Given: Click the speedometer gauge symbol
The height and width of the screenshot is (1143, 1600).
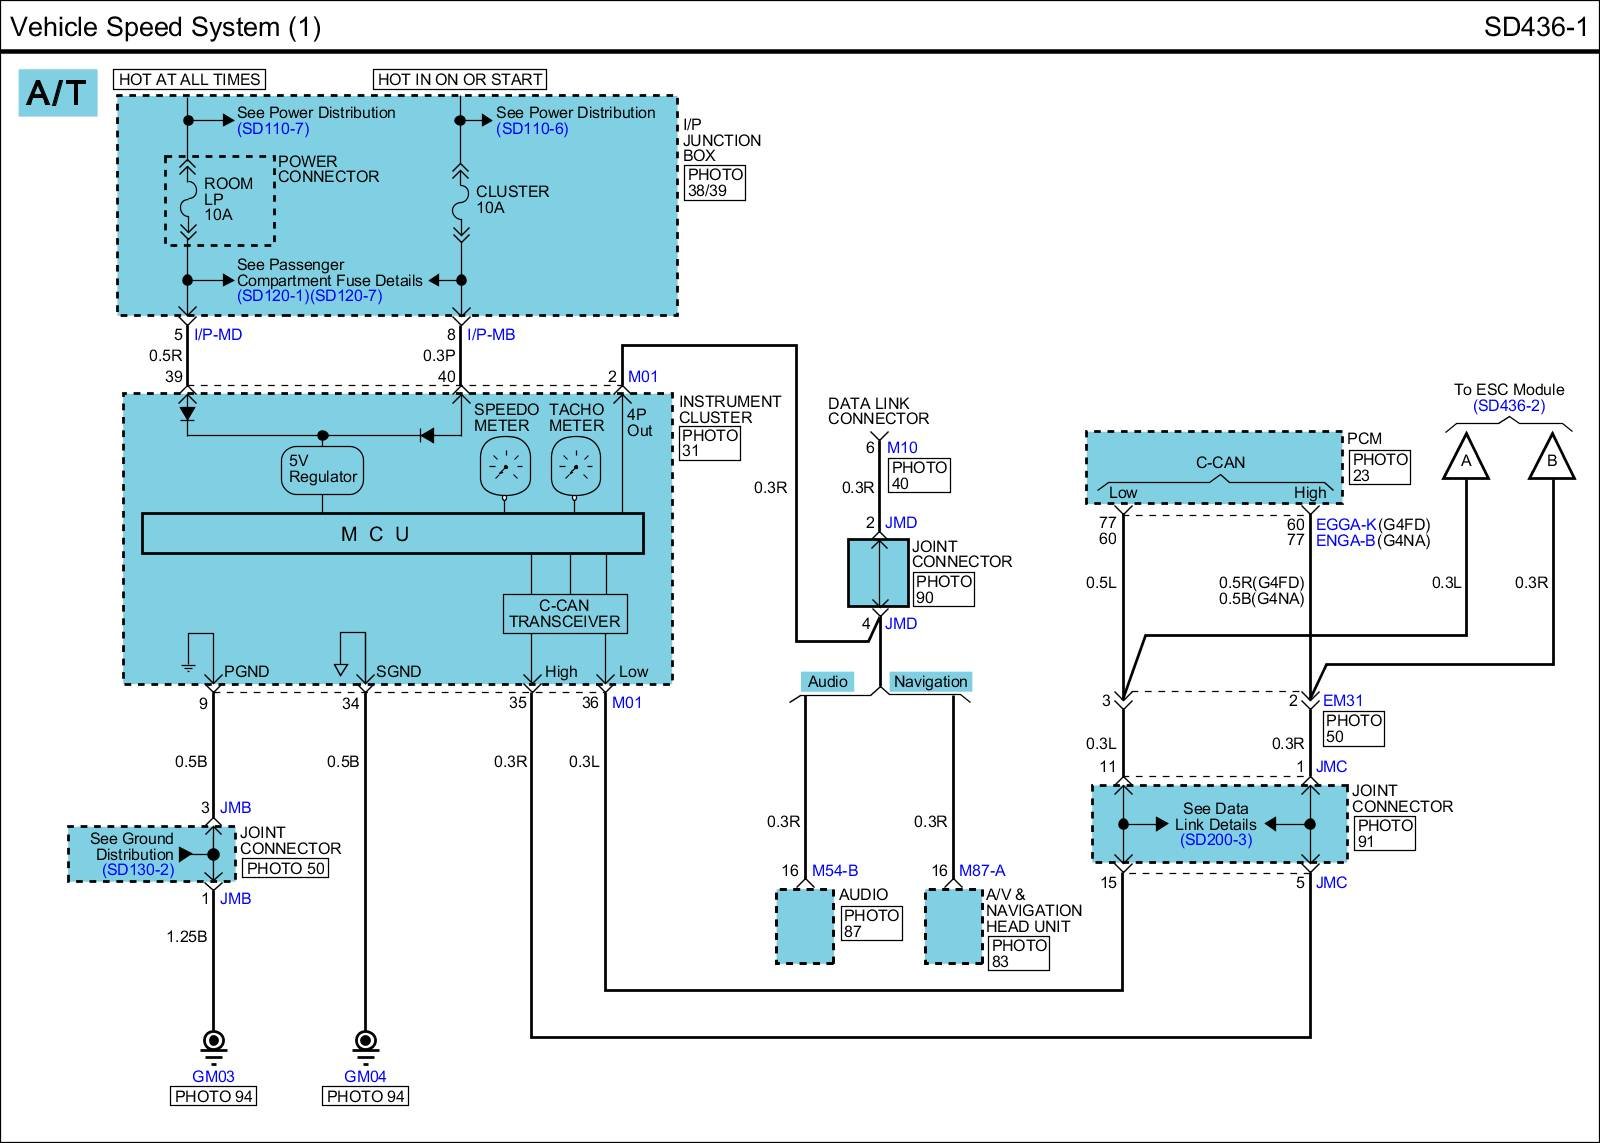Looking at the screenshot, I should (503, 468).
